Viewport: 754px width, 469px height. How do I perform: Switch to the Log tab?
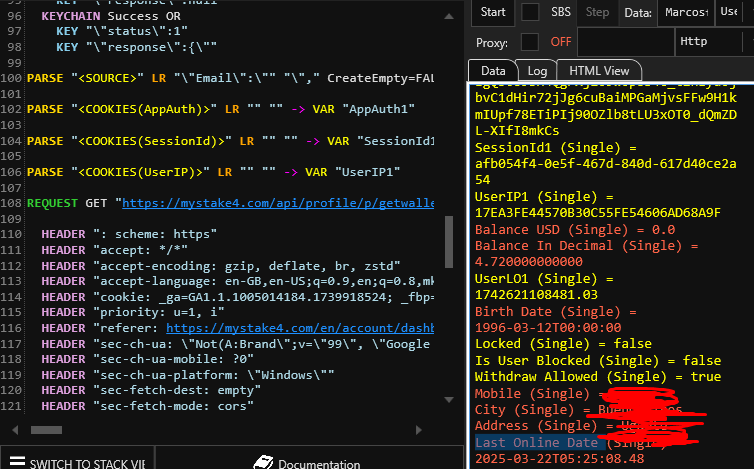(x=537, y=71)
